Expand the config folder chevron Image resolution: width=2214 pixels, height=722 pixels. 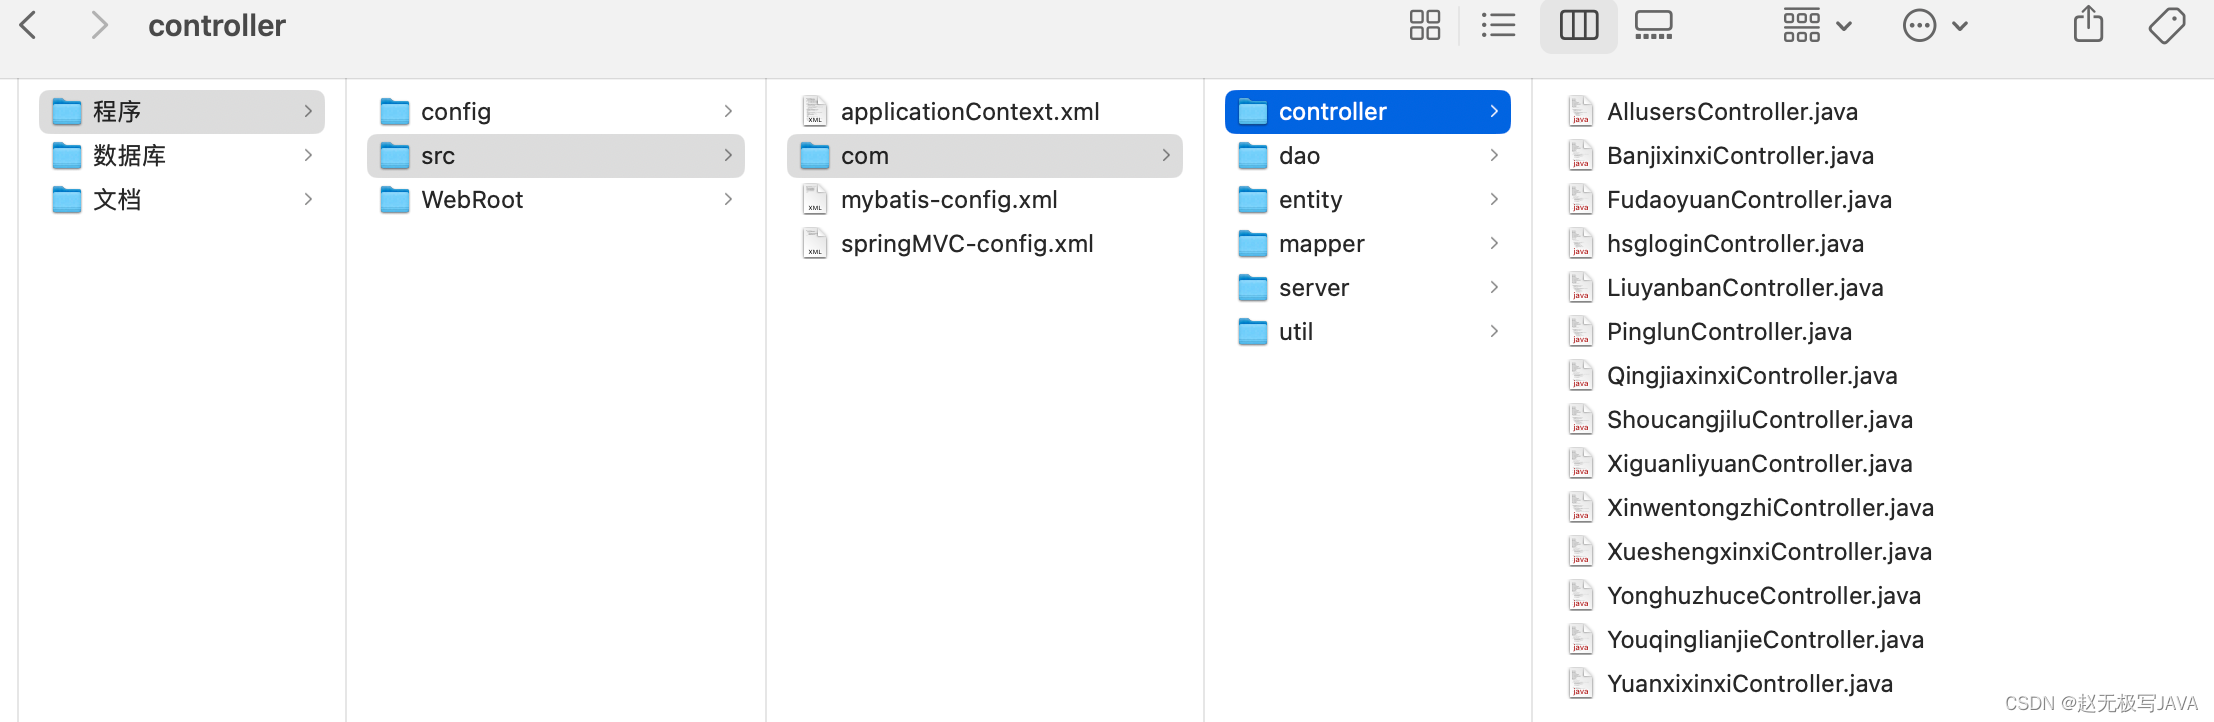pos(728,111)
